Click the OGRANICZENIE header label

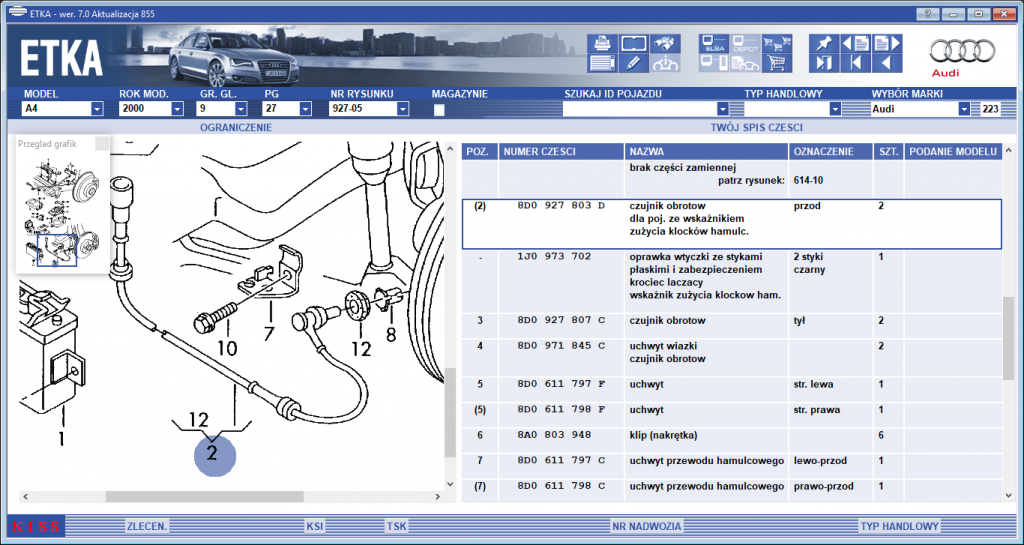point(236,127)
